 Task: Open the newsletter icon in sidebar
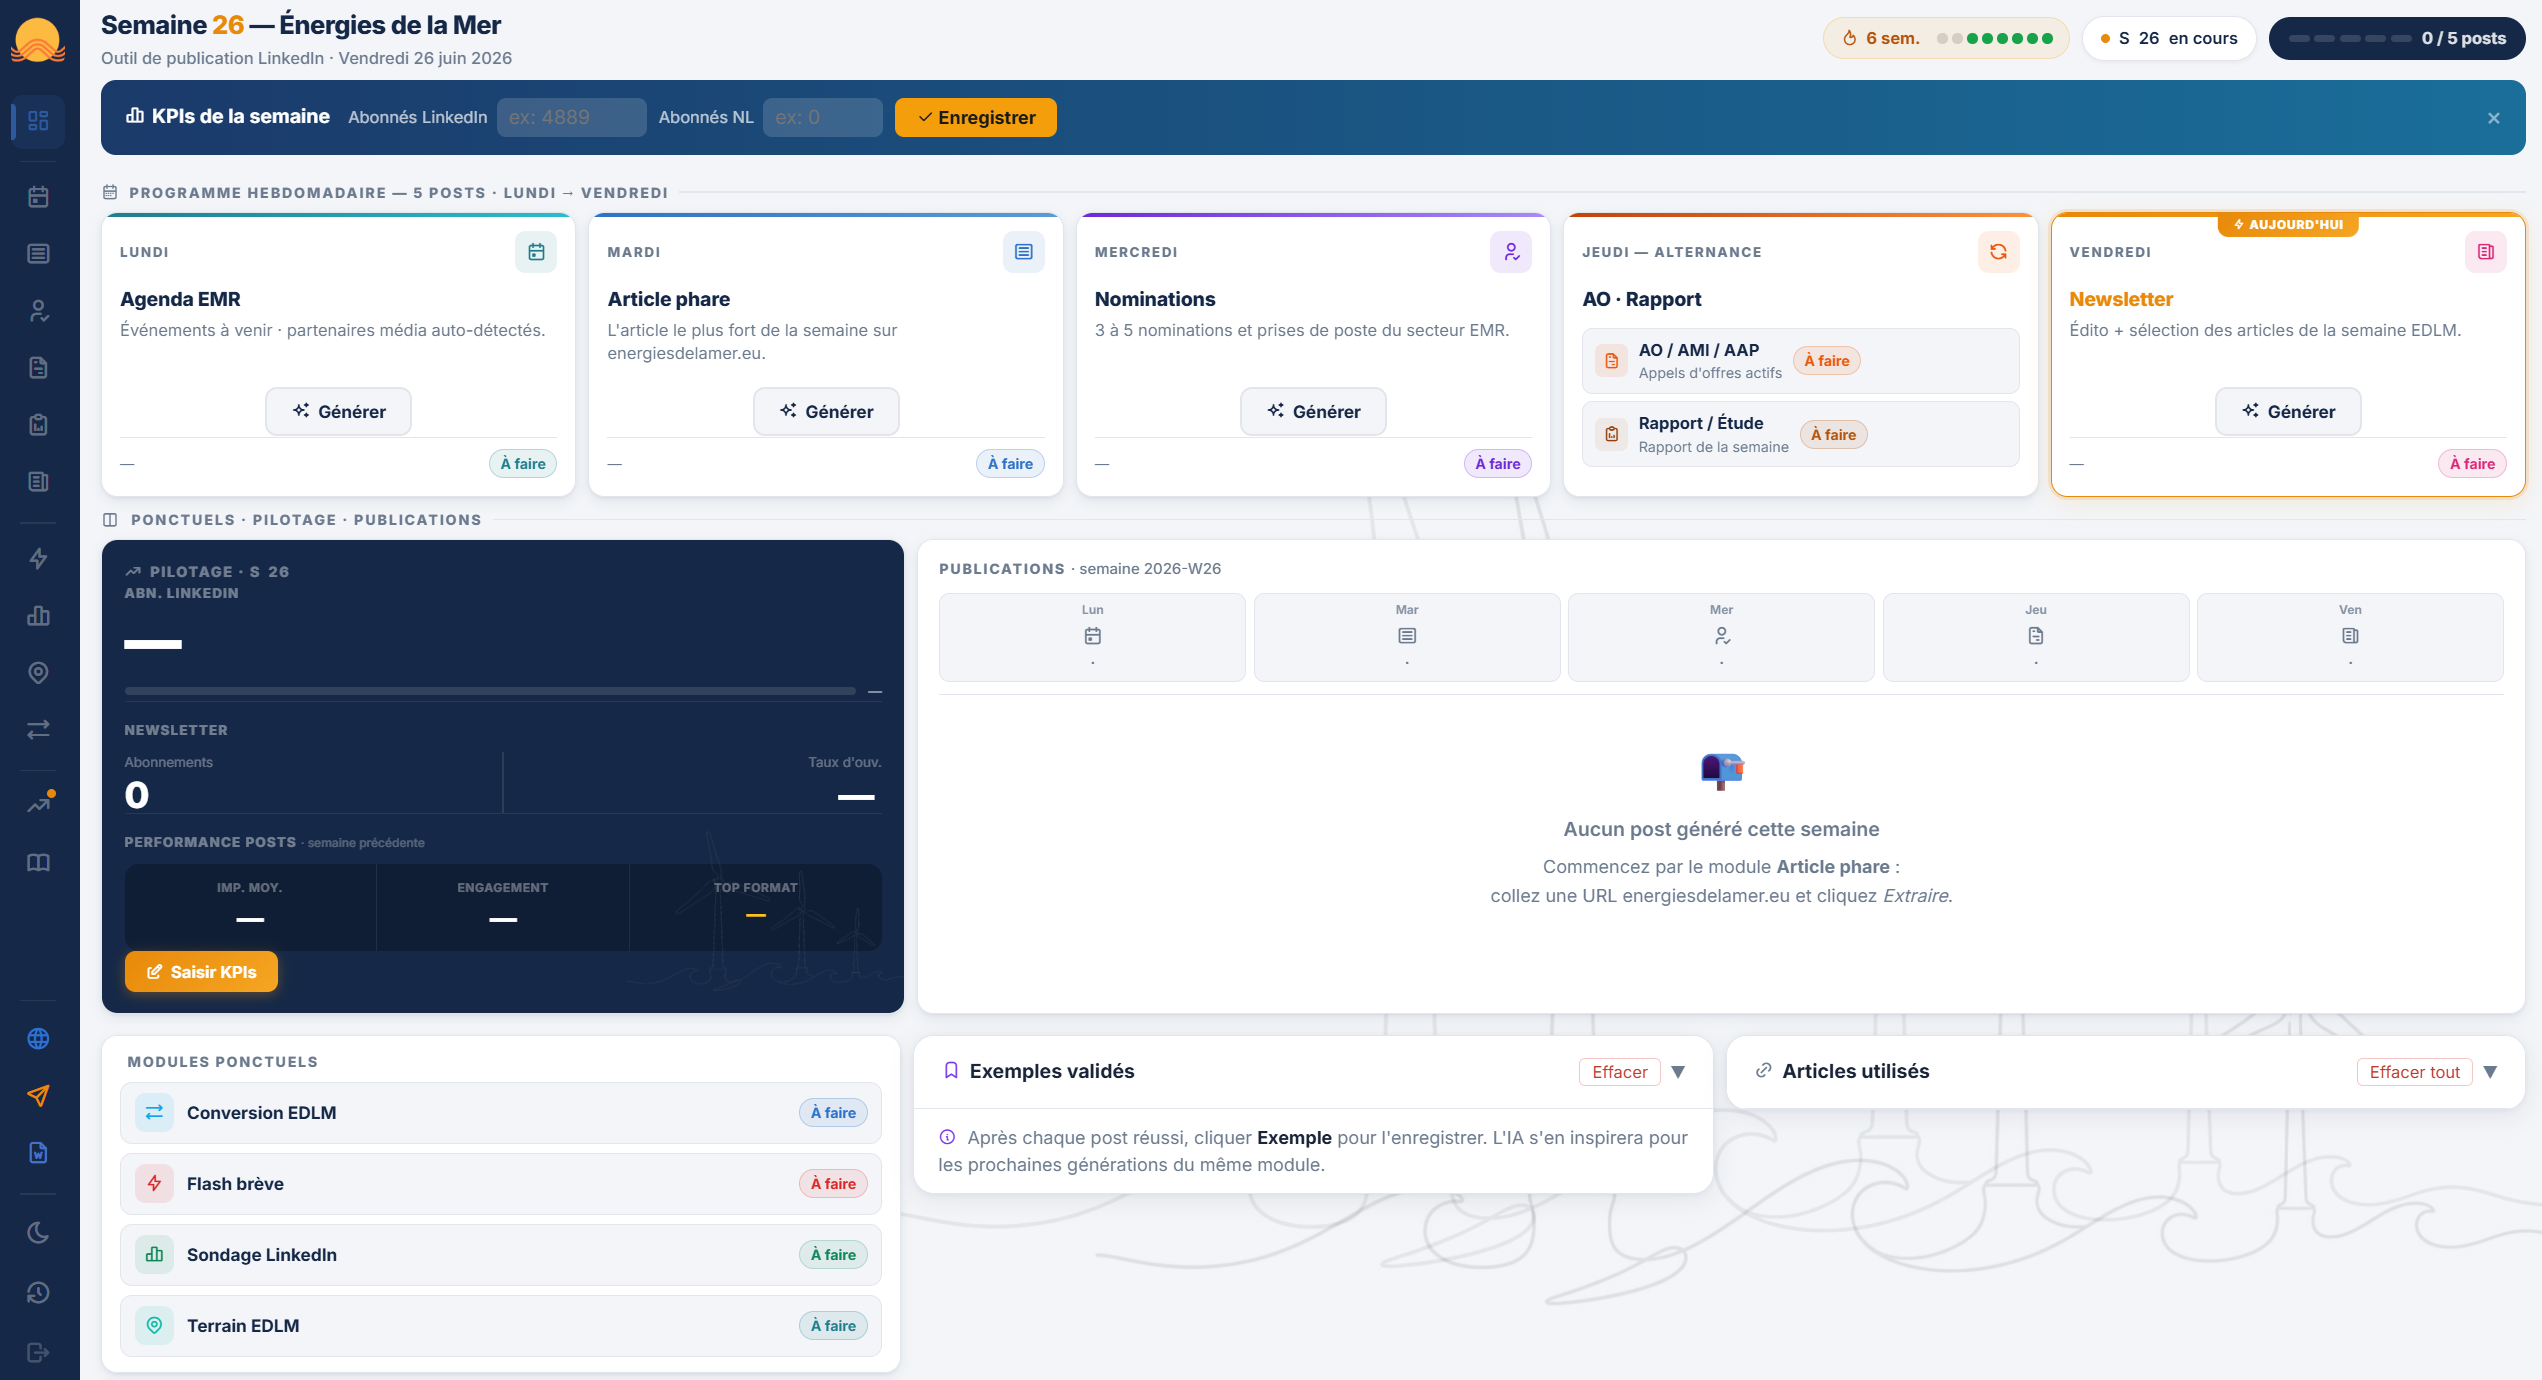pyautogui.click(x=38, y=482)
